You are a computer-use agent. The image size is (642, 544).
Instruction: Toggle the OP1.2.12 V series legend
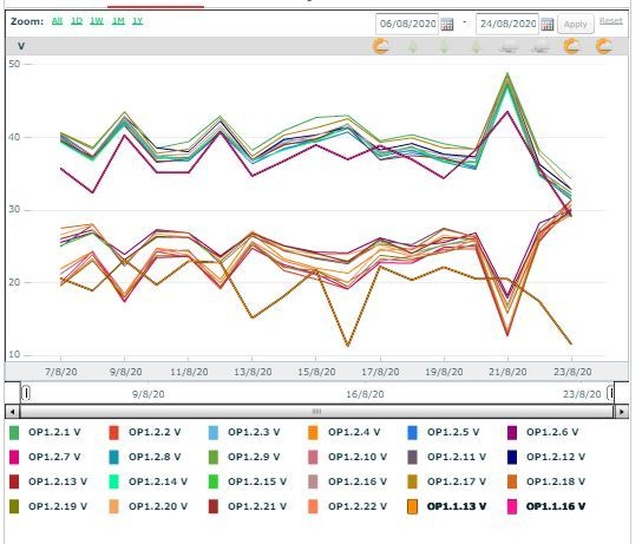[x=547, y=457]
